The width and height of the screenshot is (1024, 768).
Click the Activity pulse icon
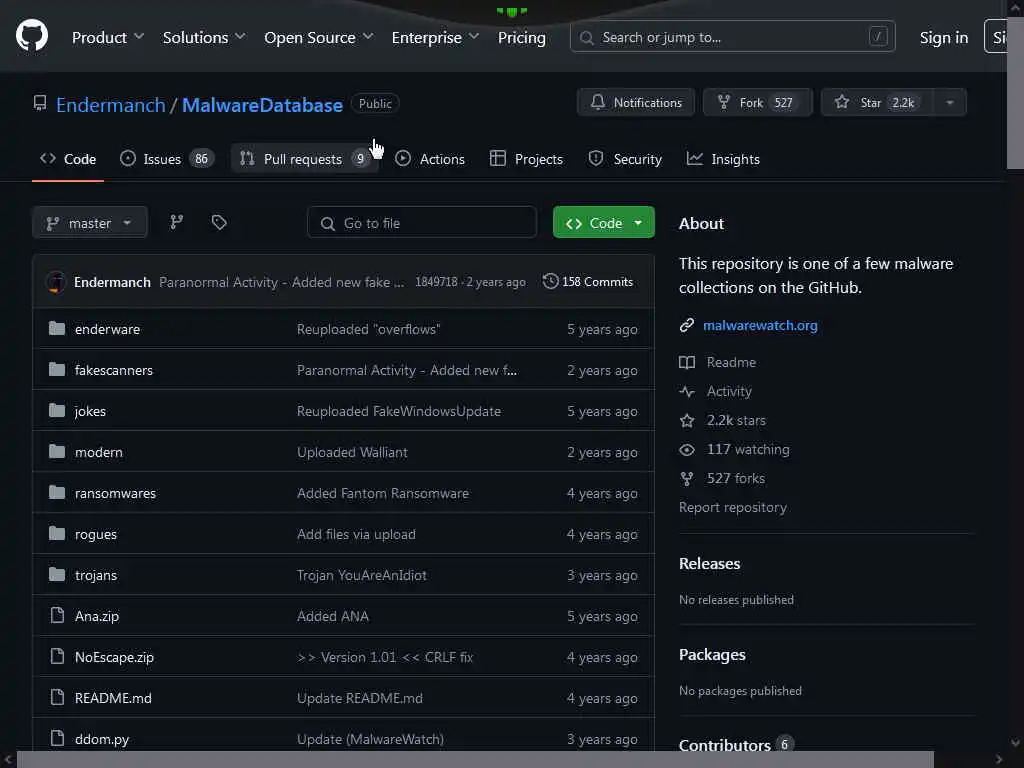click(x=687, y=391)
